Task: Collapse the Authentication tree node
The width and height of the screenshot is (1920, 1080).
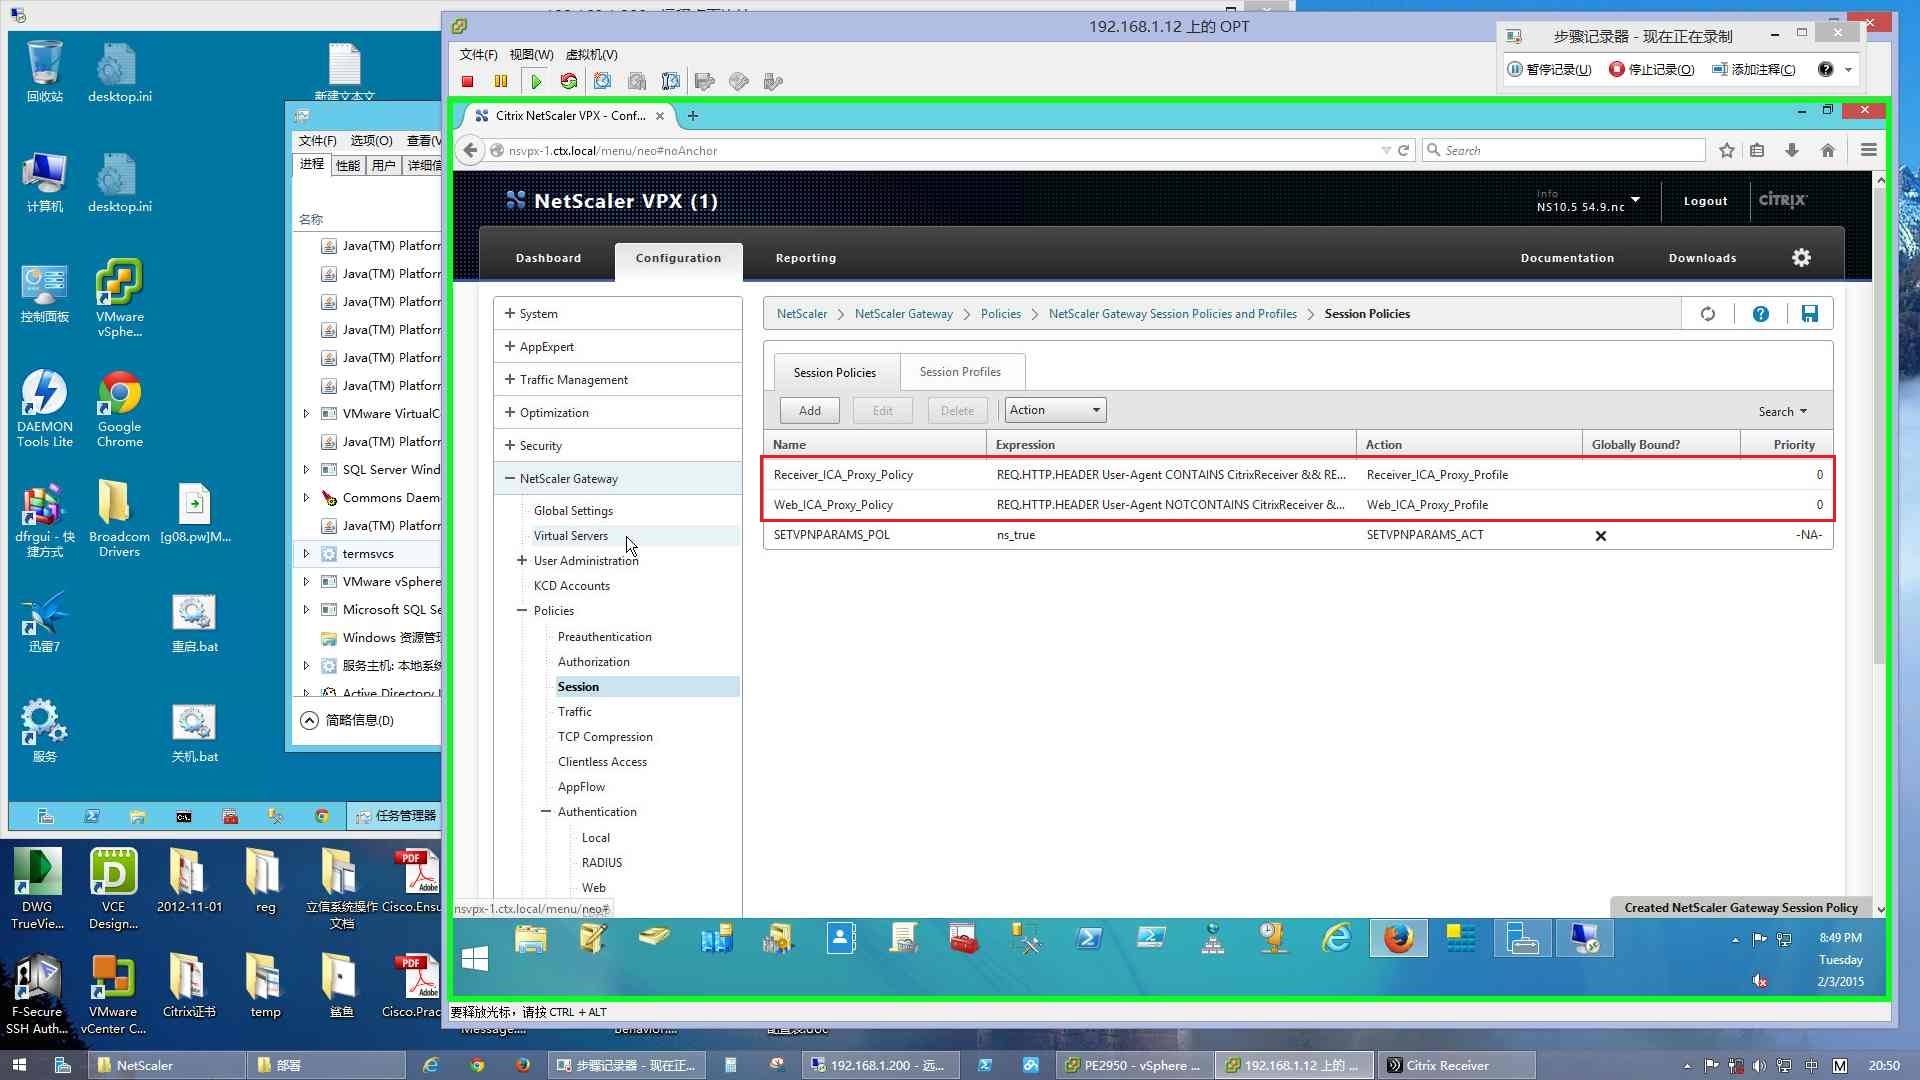Action: [546, 812]
